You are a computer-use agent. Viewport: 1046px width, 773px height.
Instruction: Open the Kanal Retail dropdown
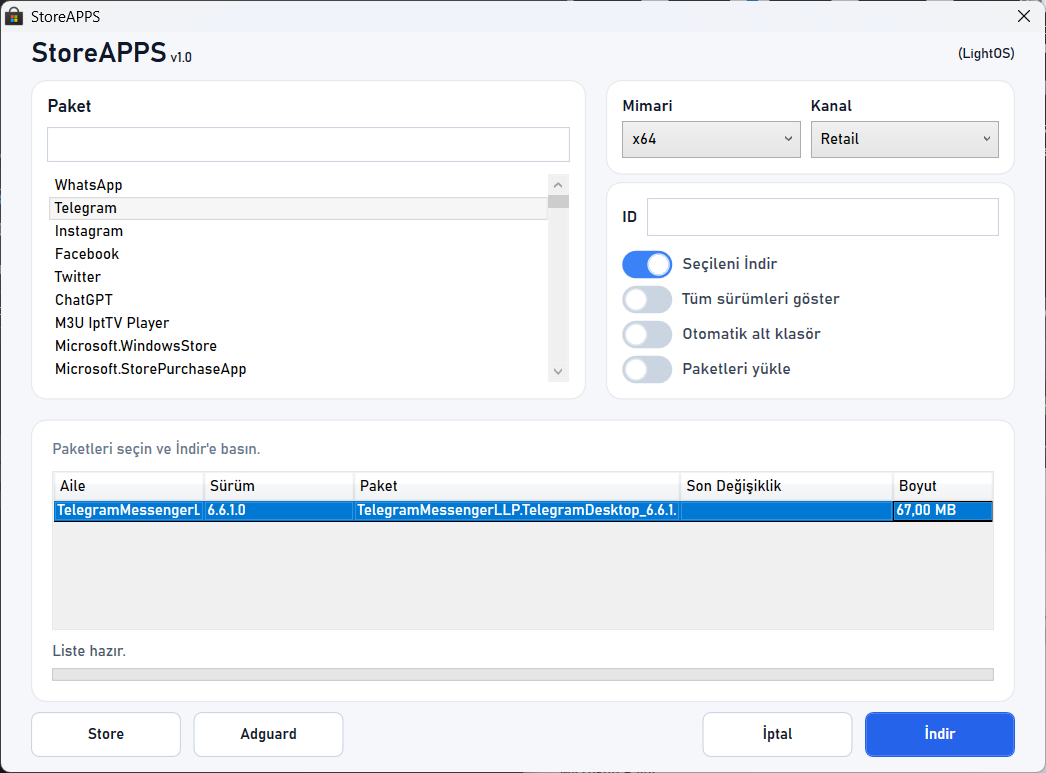pyautogui.click(x=905, y=139)
